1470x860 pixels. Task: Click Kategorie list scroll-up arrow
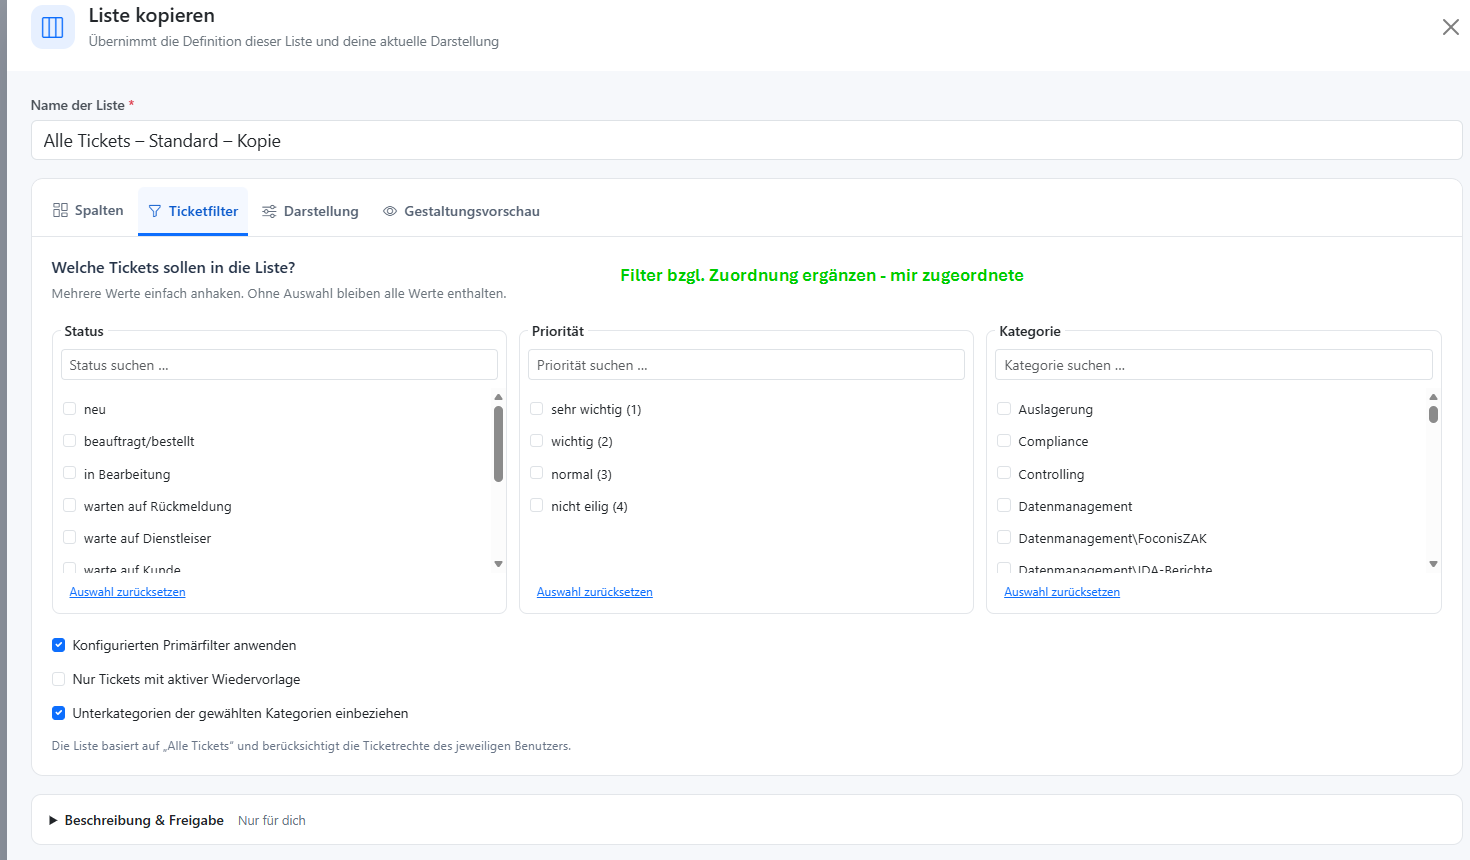[1433, 397]
